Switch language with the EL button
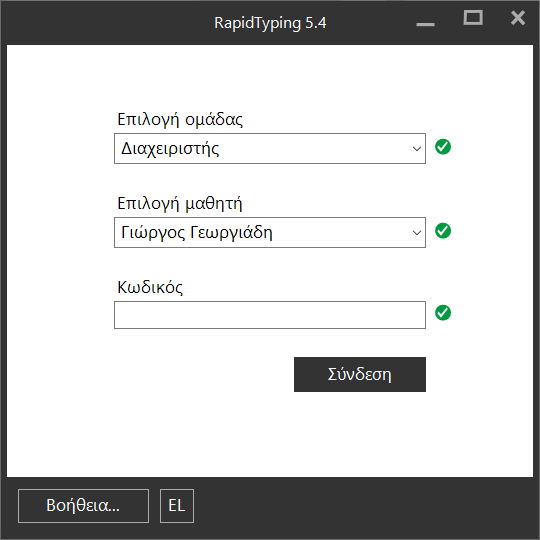Image resolution: width=540 pixels, height=540 pixels. 177,506
